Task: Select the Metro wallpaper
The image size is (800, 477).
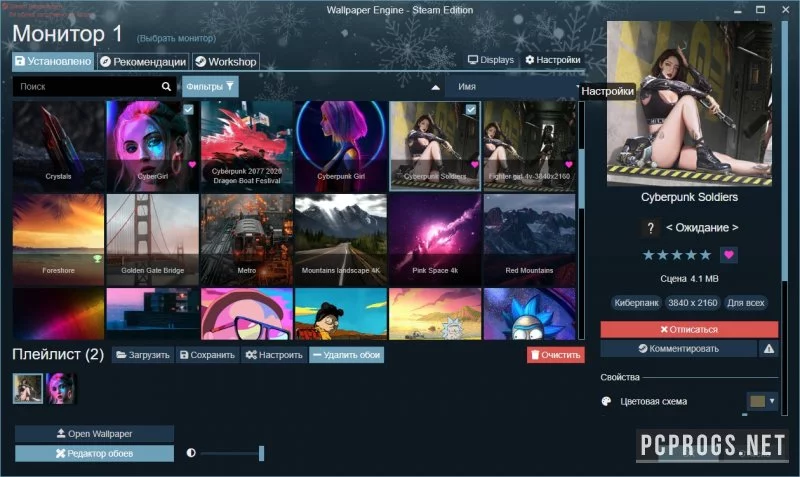Action: coord(247,240)
